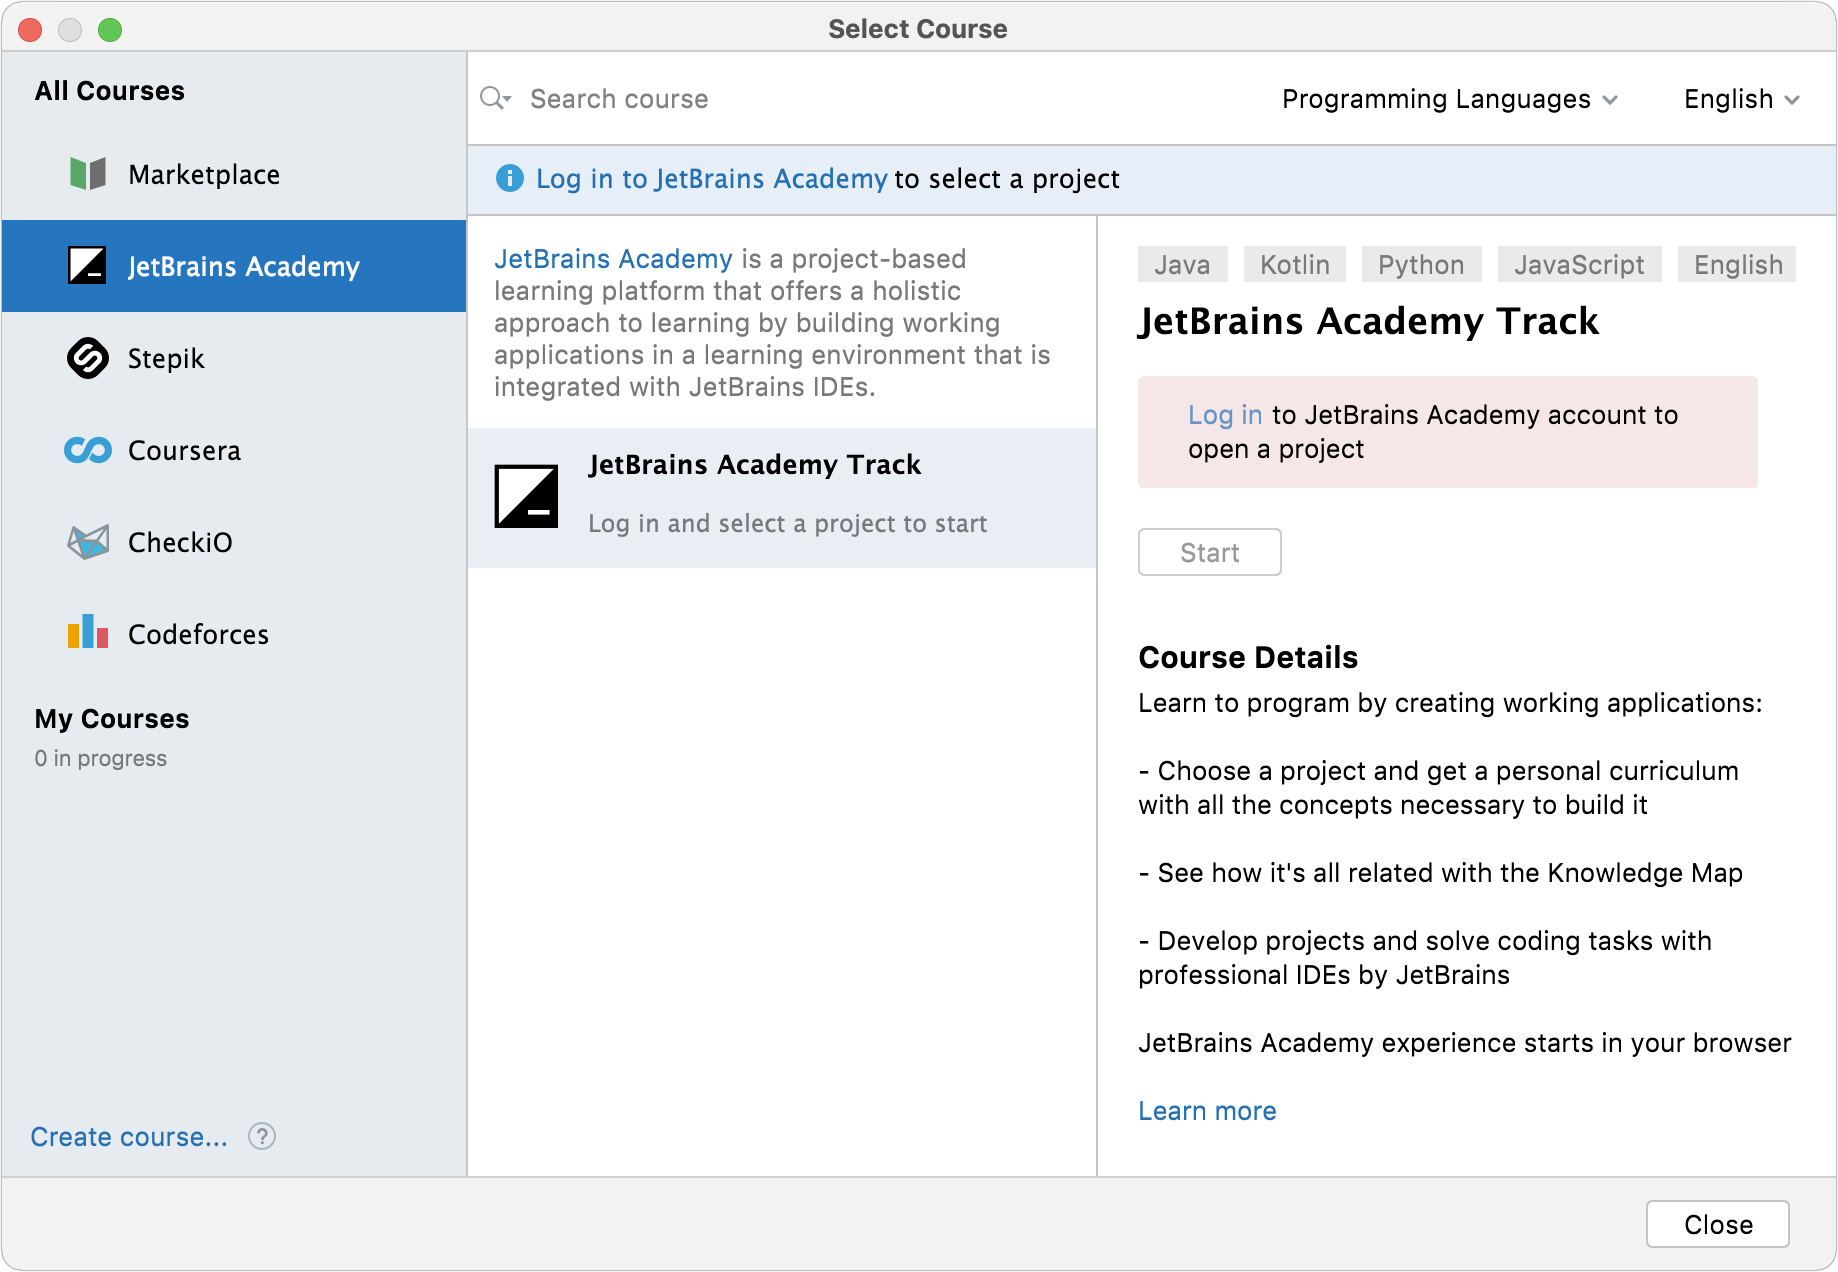Screen dimensions: 1838x1272
Task: Click the Learn more link
Action: tap(1207, 1111)
